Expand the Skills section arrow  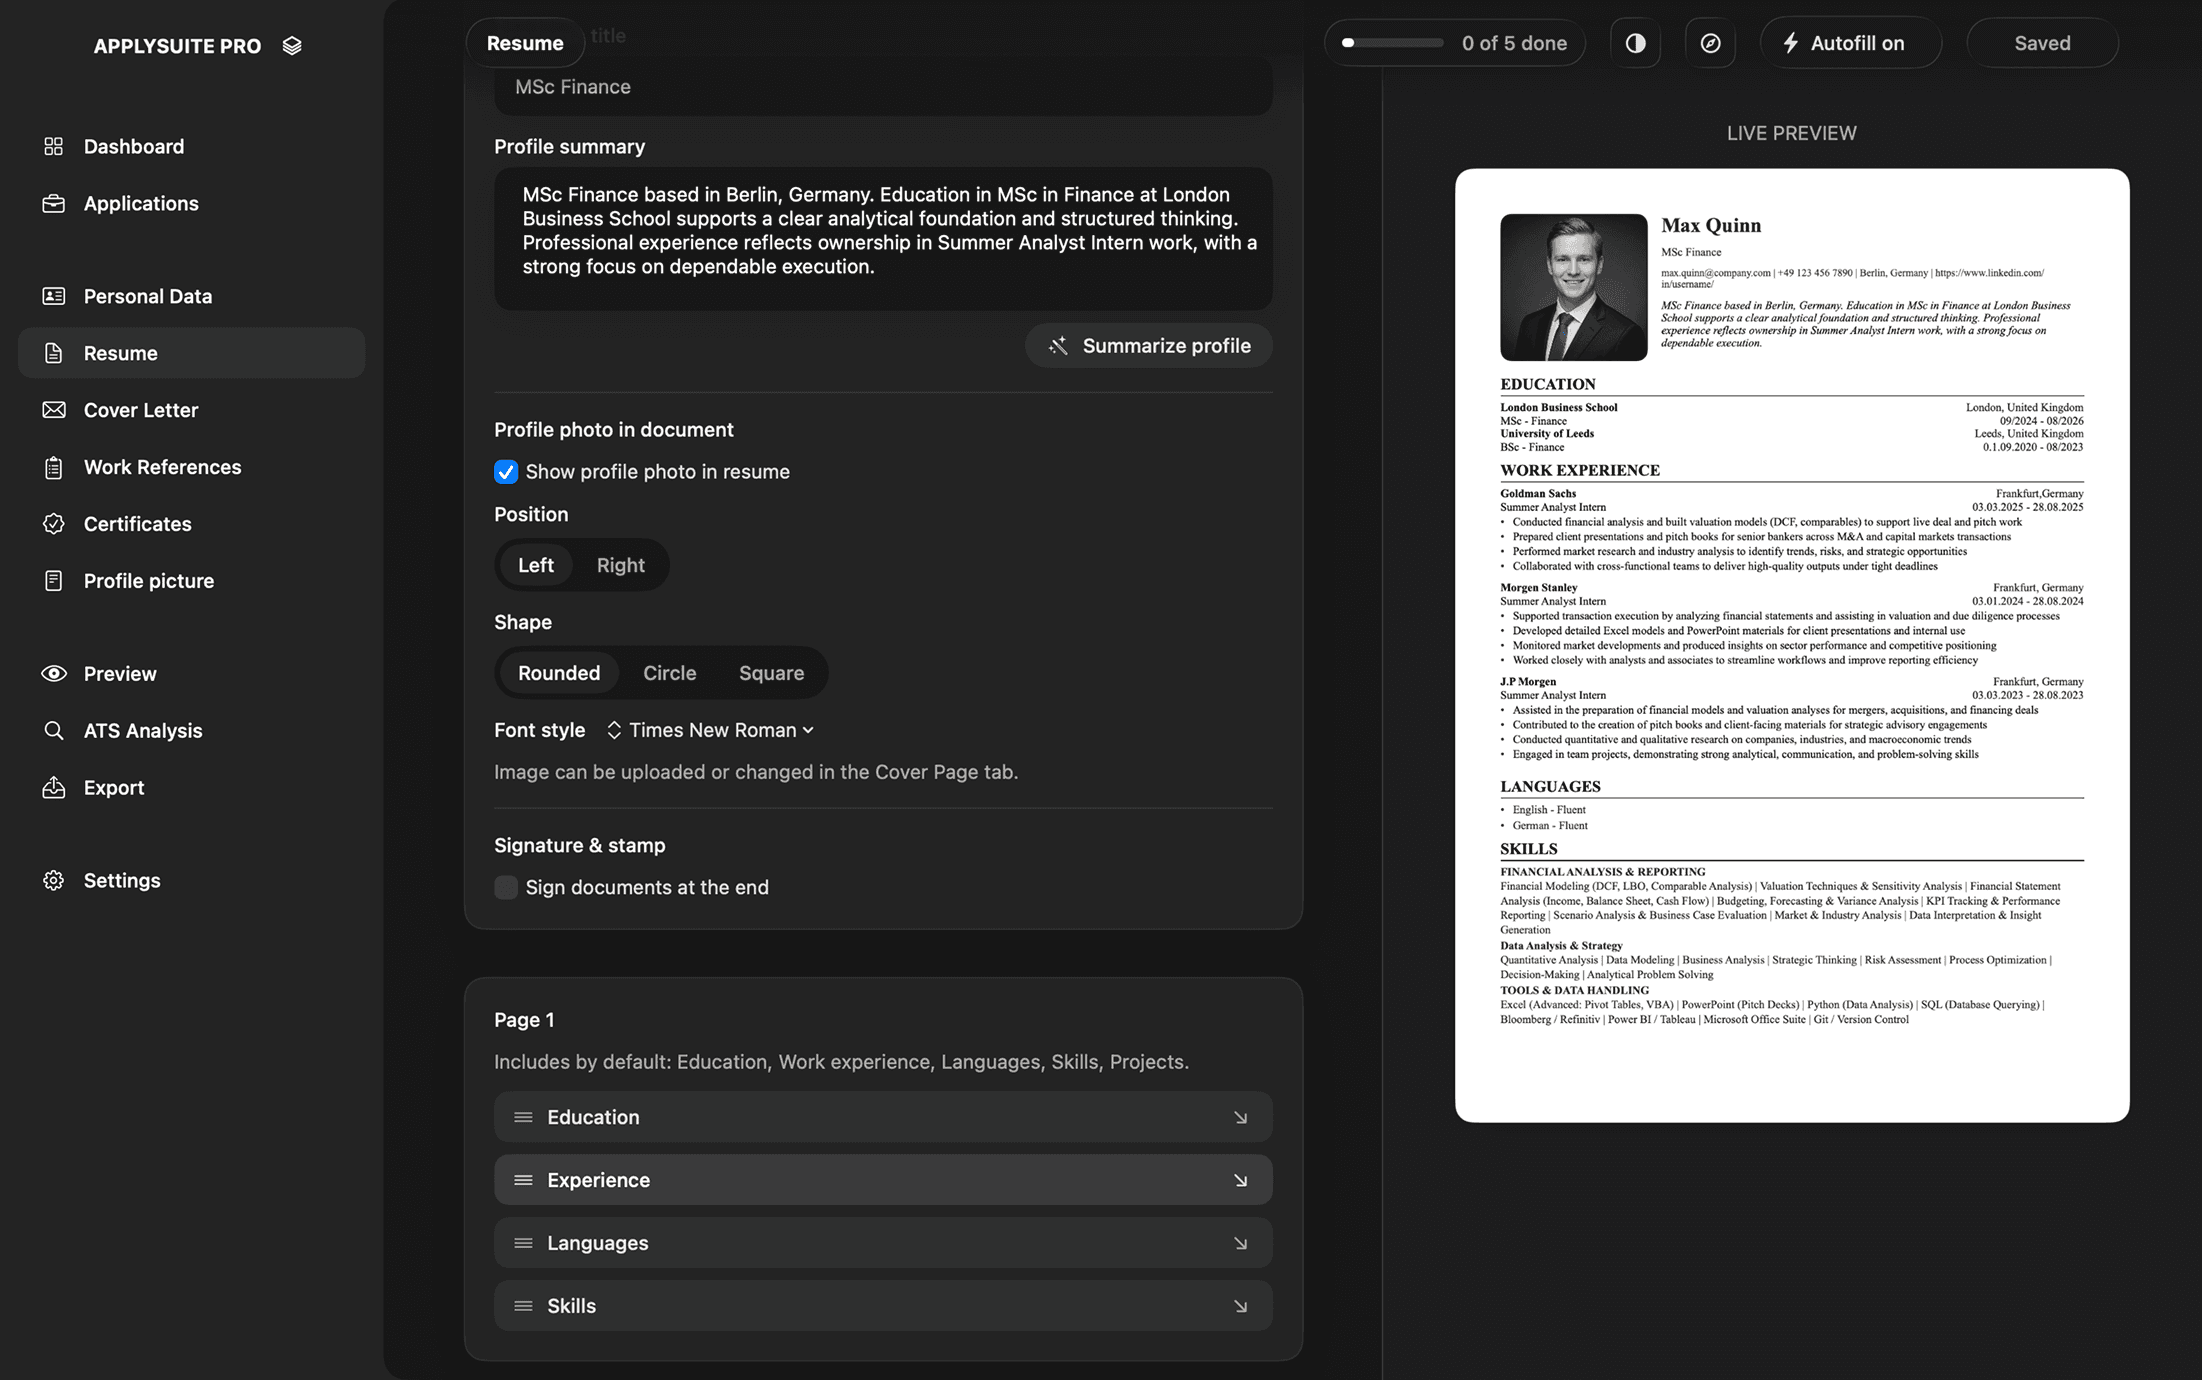click(1240, 1307)
